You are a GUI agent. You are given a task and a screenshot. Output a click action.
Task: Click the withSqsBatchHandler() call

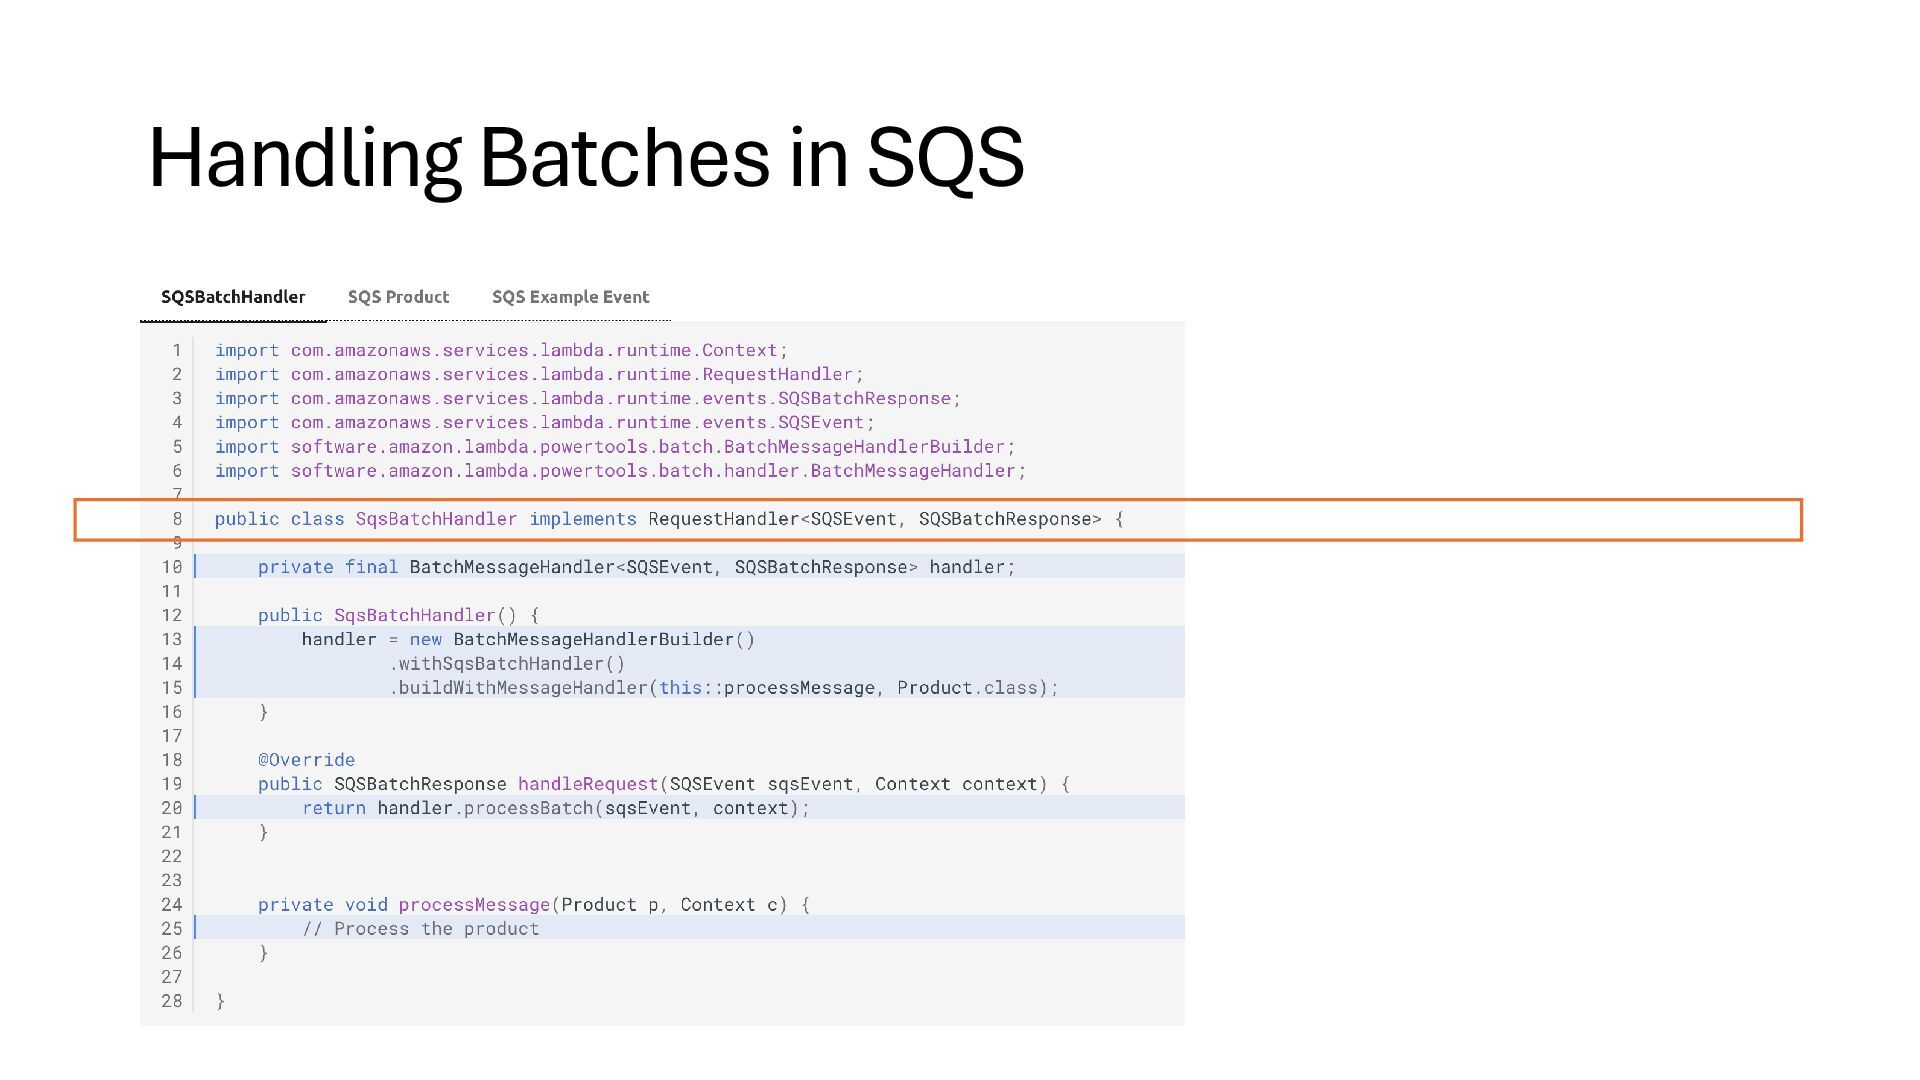507,663
